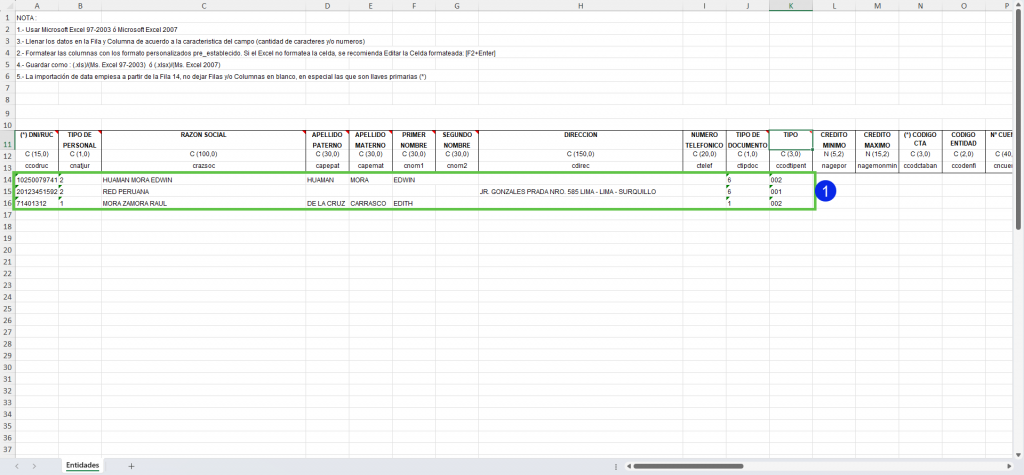This screenshot has width=1024, height=475.
Task: Select the APELLIDO PATERNO header cell
Action: click(327, 140)
